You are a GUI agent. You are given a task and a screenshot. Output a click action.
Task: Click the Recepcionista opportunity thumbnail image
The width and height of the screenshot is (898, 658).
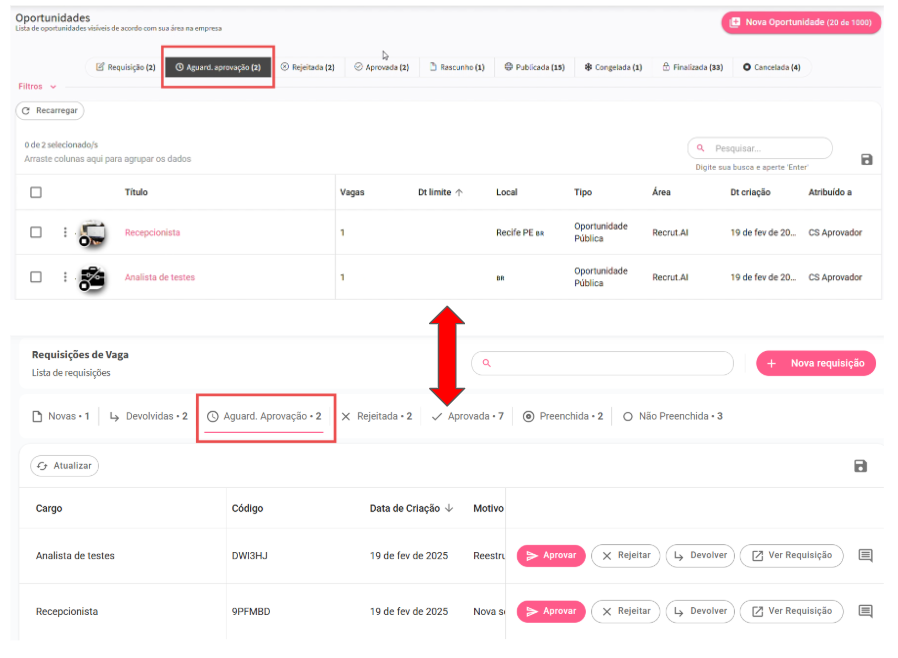pyautogui.click(x=92, y=233)
